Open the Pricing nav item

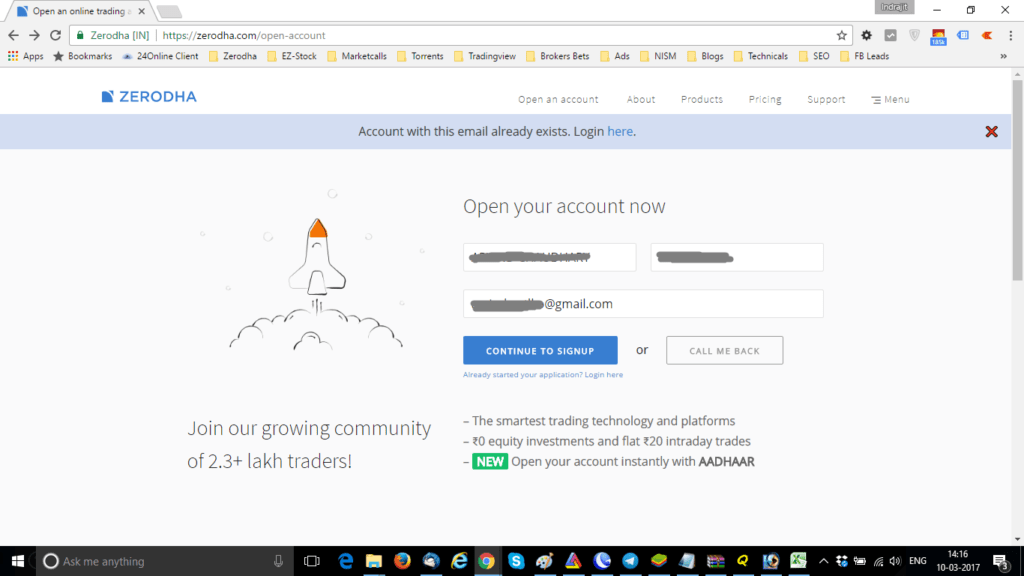click(765, 99)
